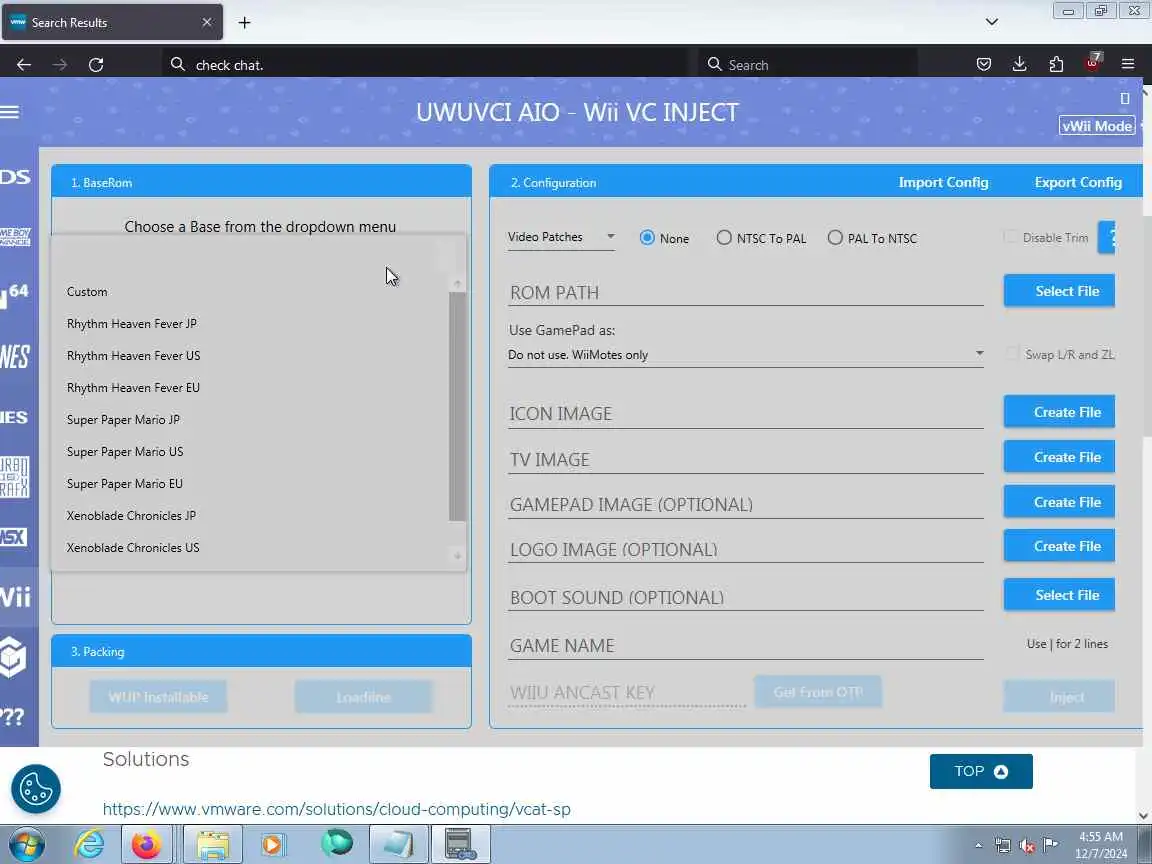Click Create File for GAMEPAD IMAGE
Viewport: 1152px width, 864px height.
[1059, 502]
